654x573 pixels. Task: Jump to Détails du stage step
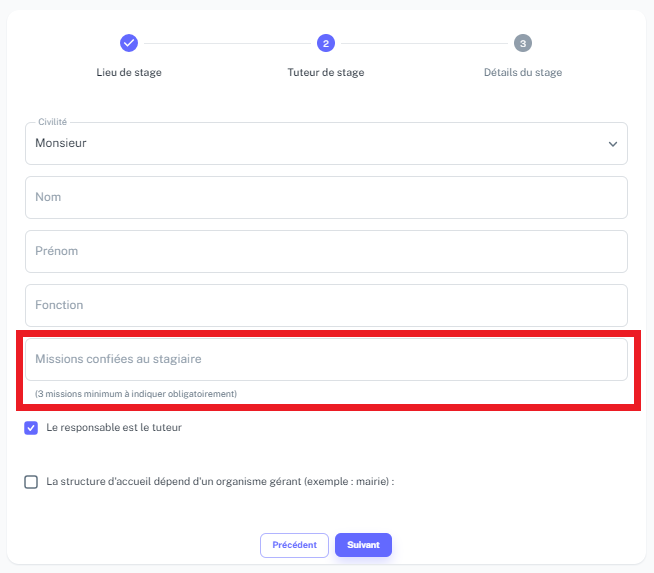pyautogui.click(x=523, y=73)
